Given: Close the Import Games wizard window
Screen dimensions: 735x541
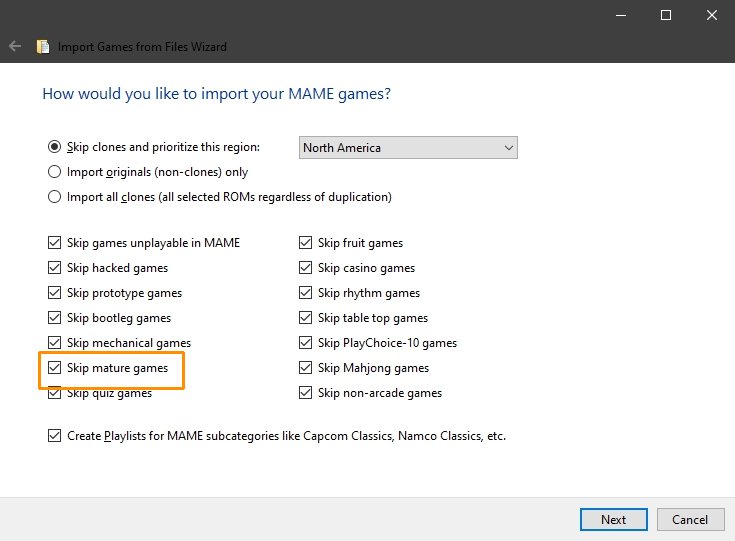Looking at the screenshot, I should tap(712, 15).
